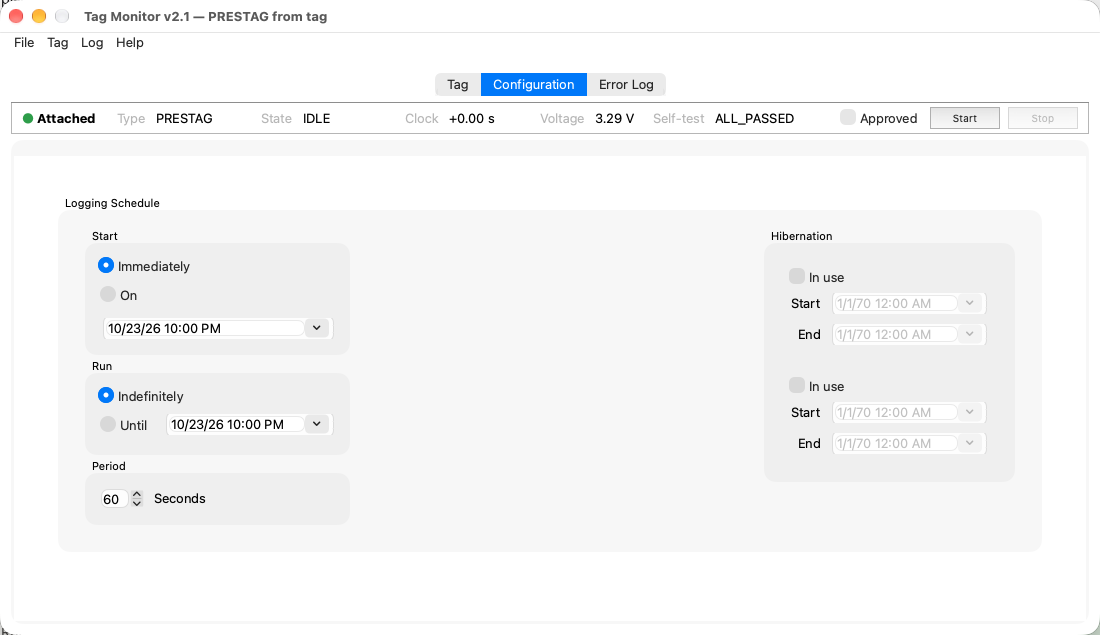
Task: Click the Start button in status bar
Action: [965, 118]
